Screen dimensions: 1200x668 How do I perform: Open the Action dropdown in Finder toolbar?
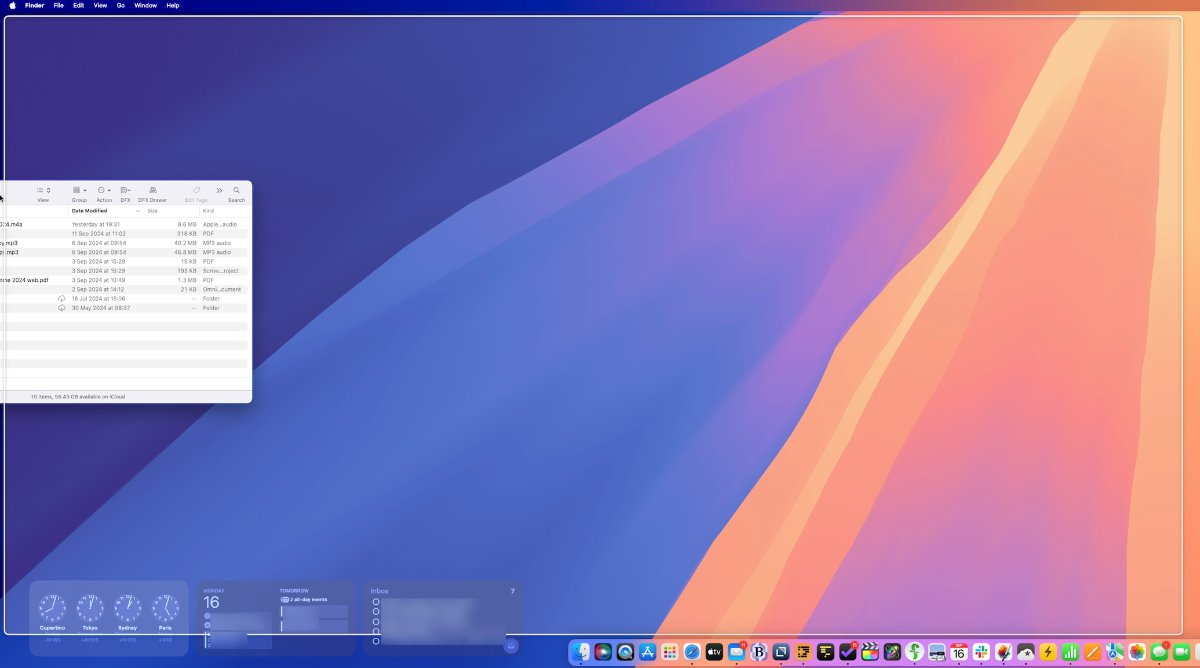click(x=104, y=190)
